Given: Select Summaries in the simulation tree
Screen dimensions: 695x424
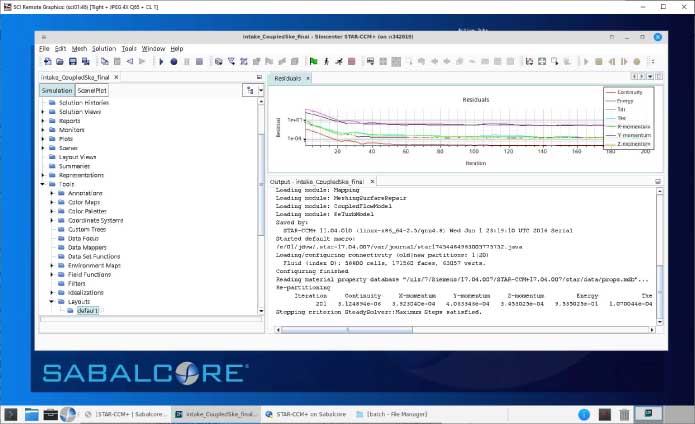Looking at the screenshot, I should point(74,166).
